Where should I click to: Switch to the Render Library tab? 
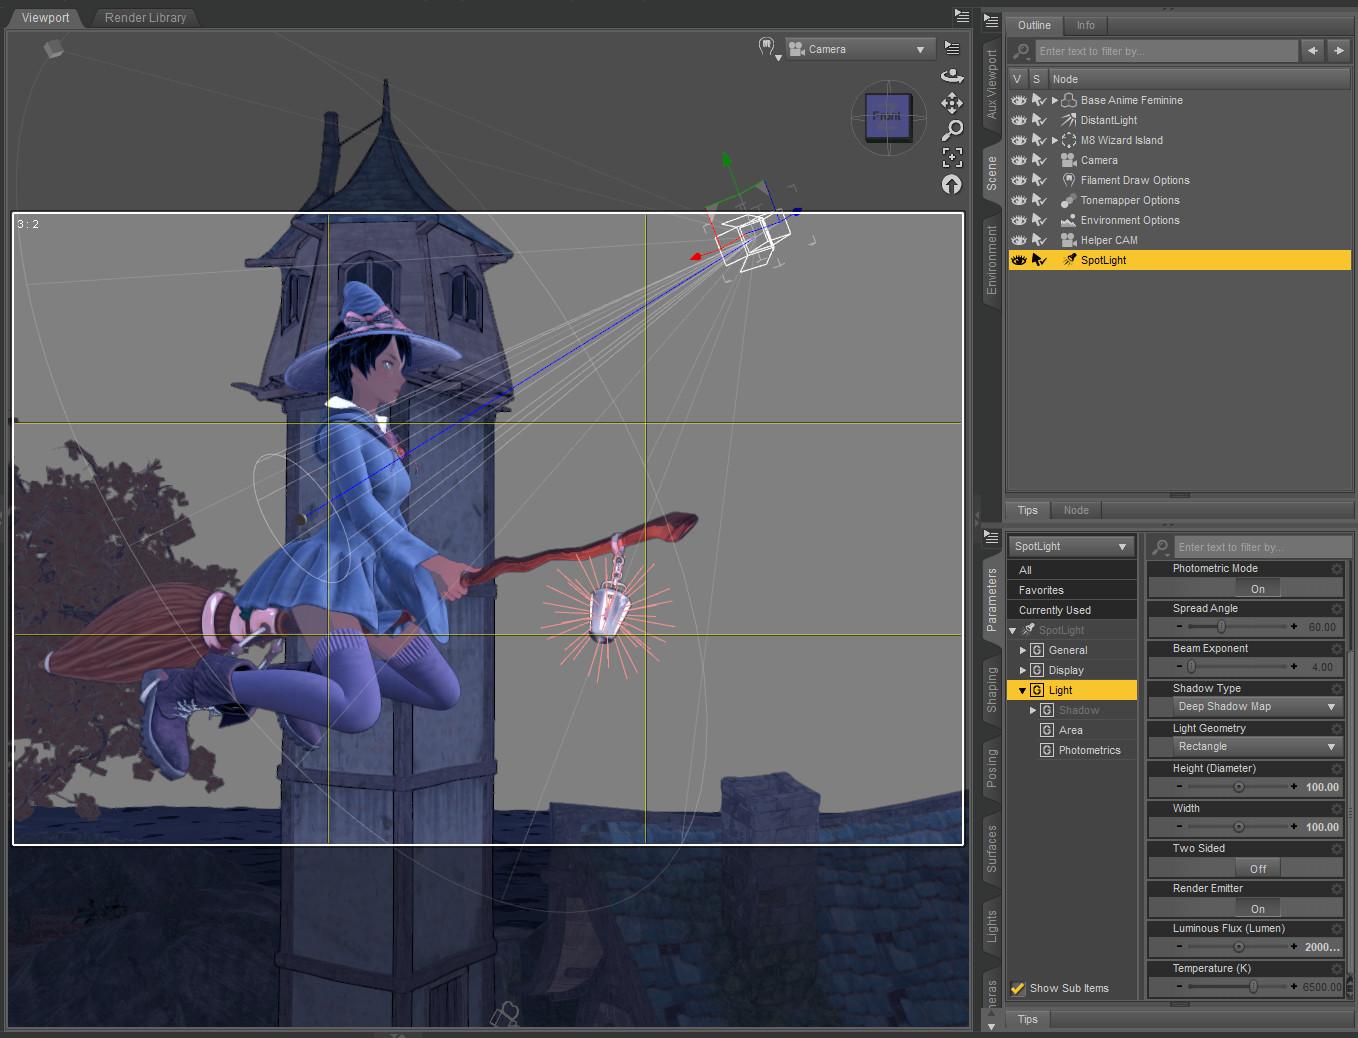click(145, 17)
